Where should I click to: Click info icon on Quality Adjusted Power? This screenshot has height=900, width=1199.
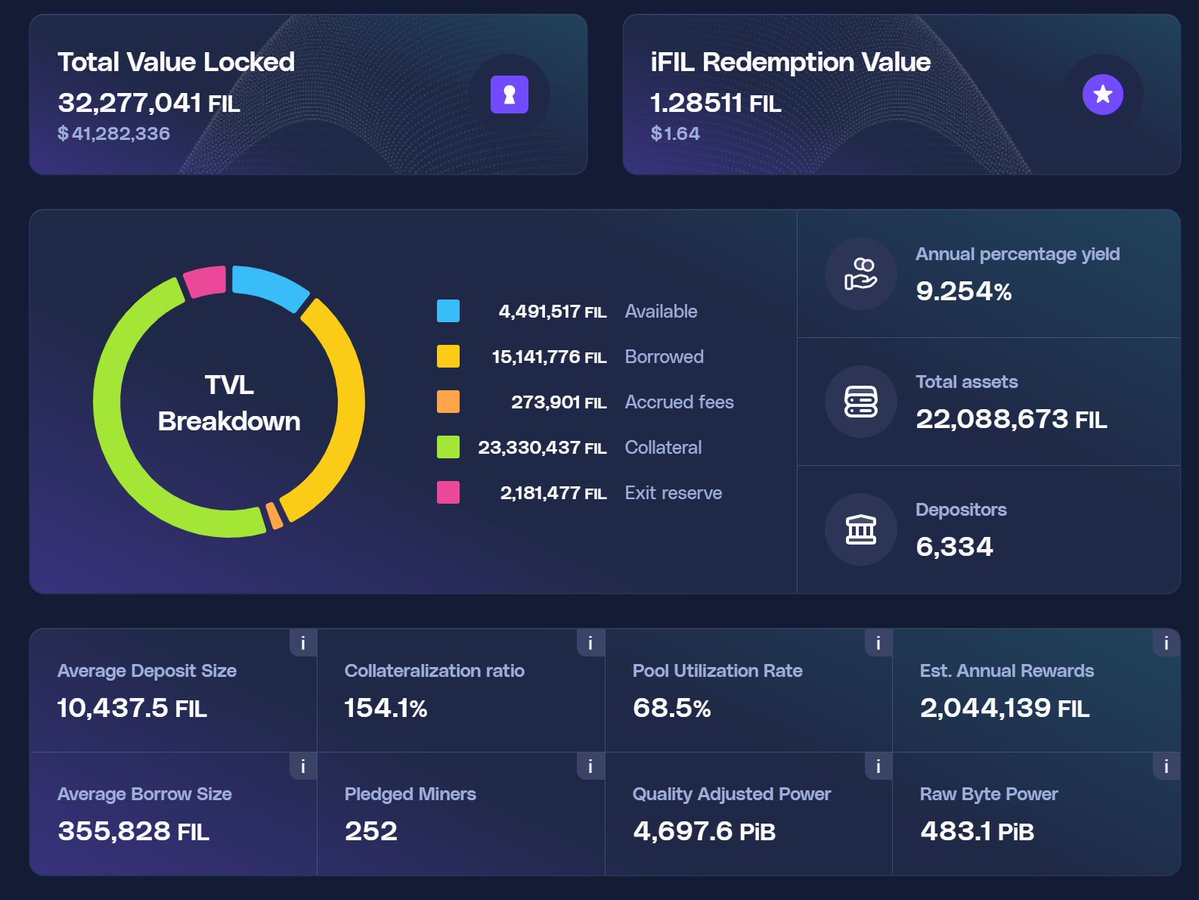pyautogui.click(x=878, y=766)
